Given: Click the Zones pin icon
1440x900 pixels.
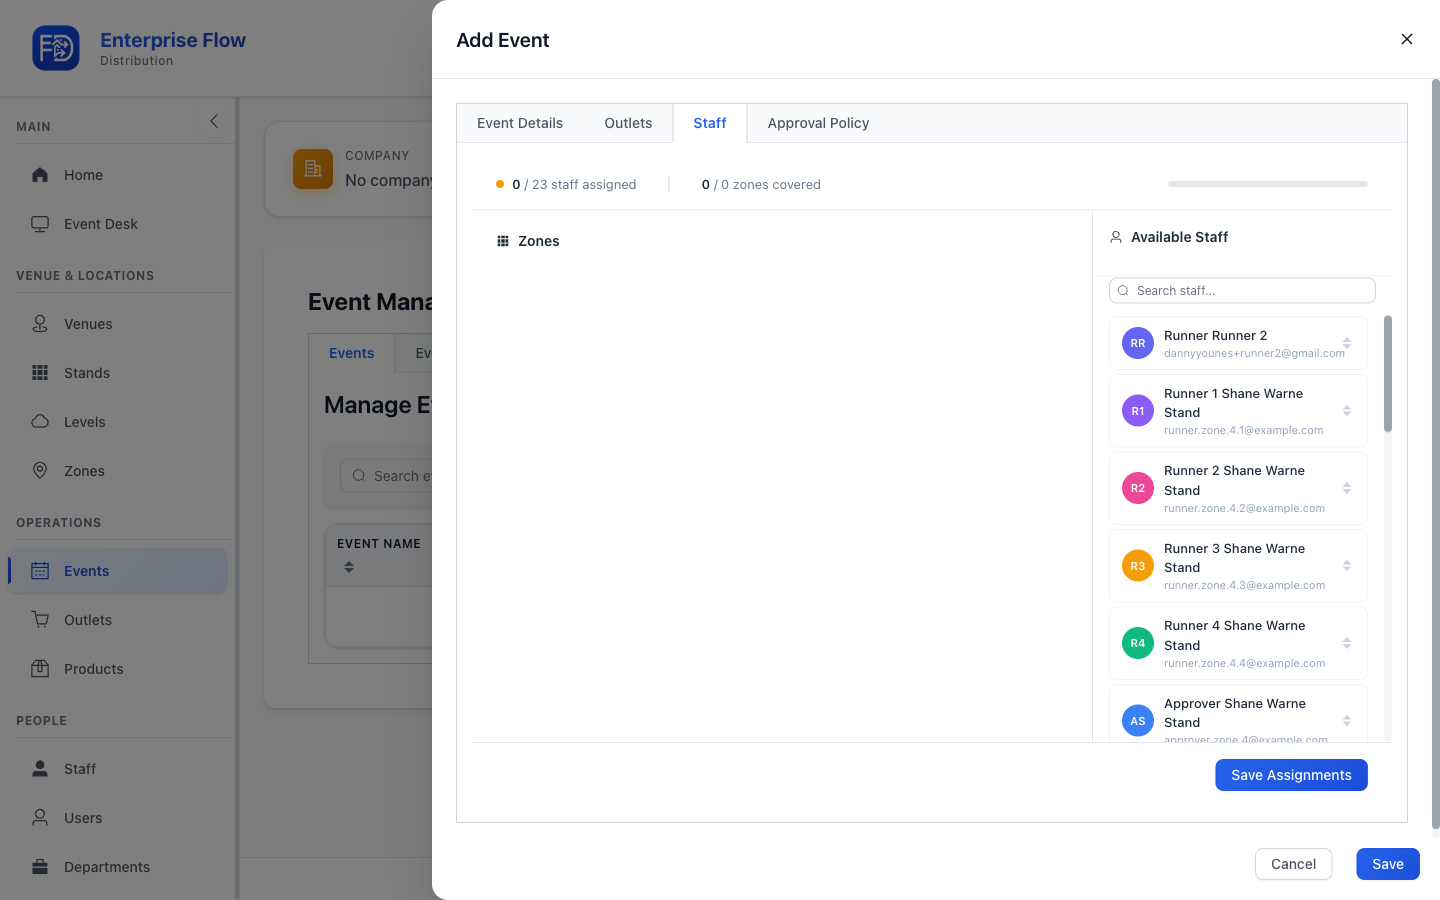Looking at the screenshot, I should pos(40,470).
